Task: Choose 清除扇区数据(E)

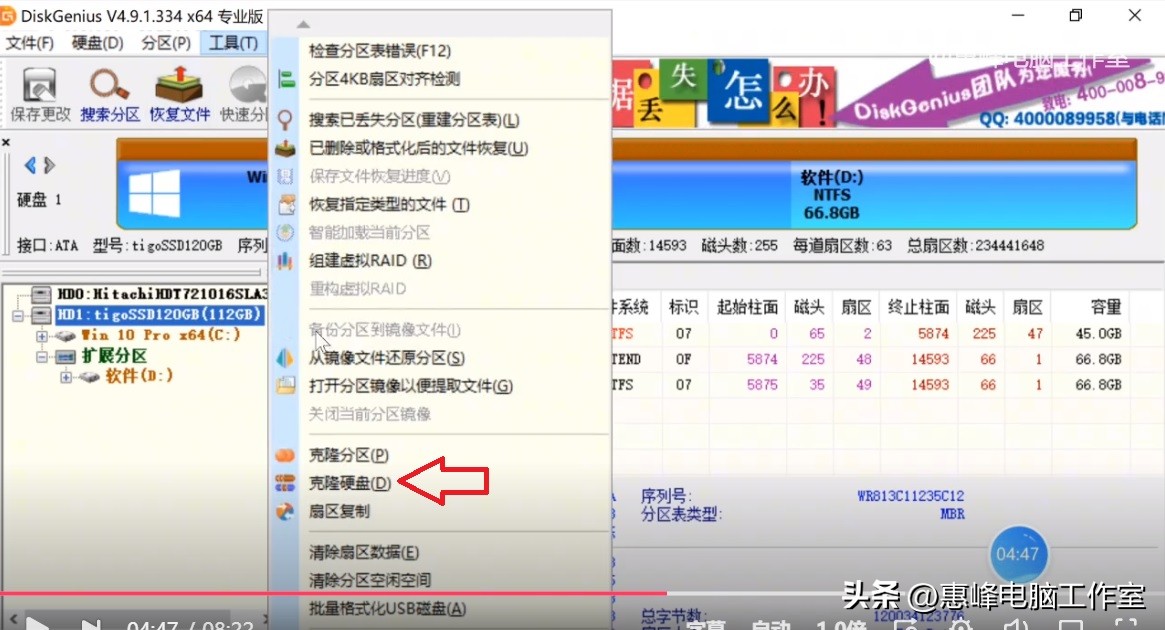Action: pos(363,553)
